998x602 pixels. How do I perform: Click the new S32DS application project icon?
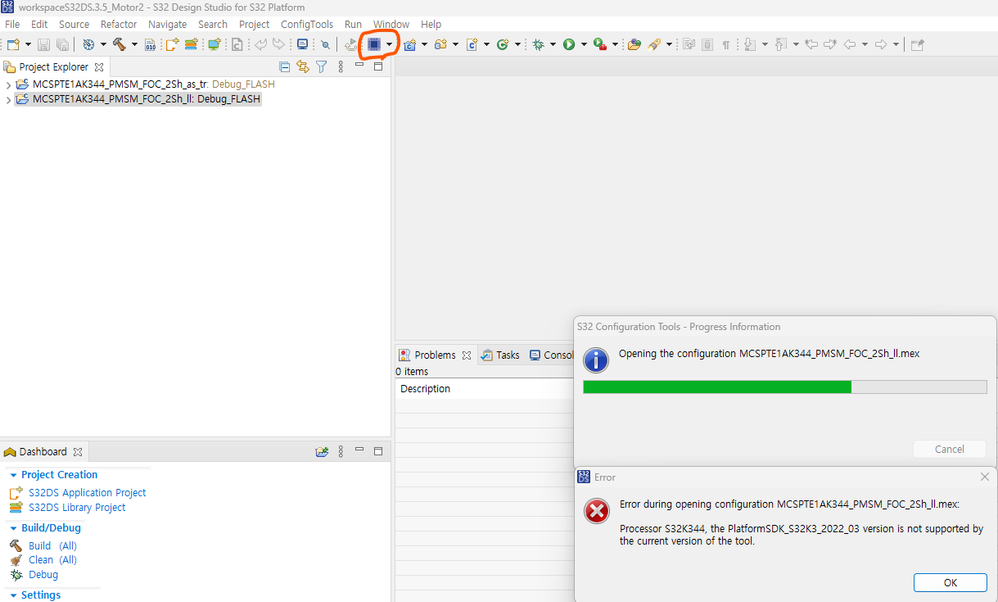point(172,45)
